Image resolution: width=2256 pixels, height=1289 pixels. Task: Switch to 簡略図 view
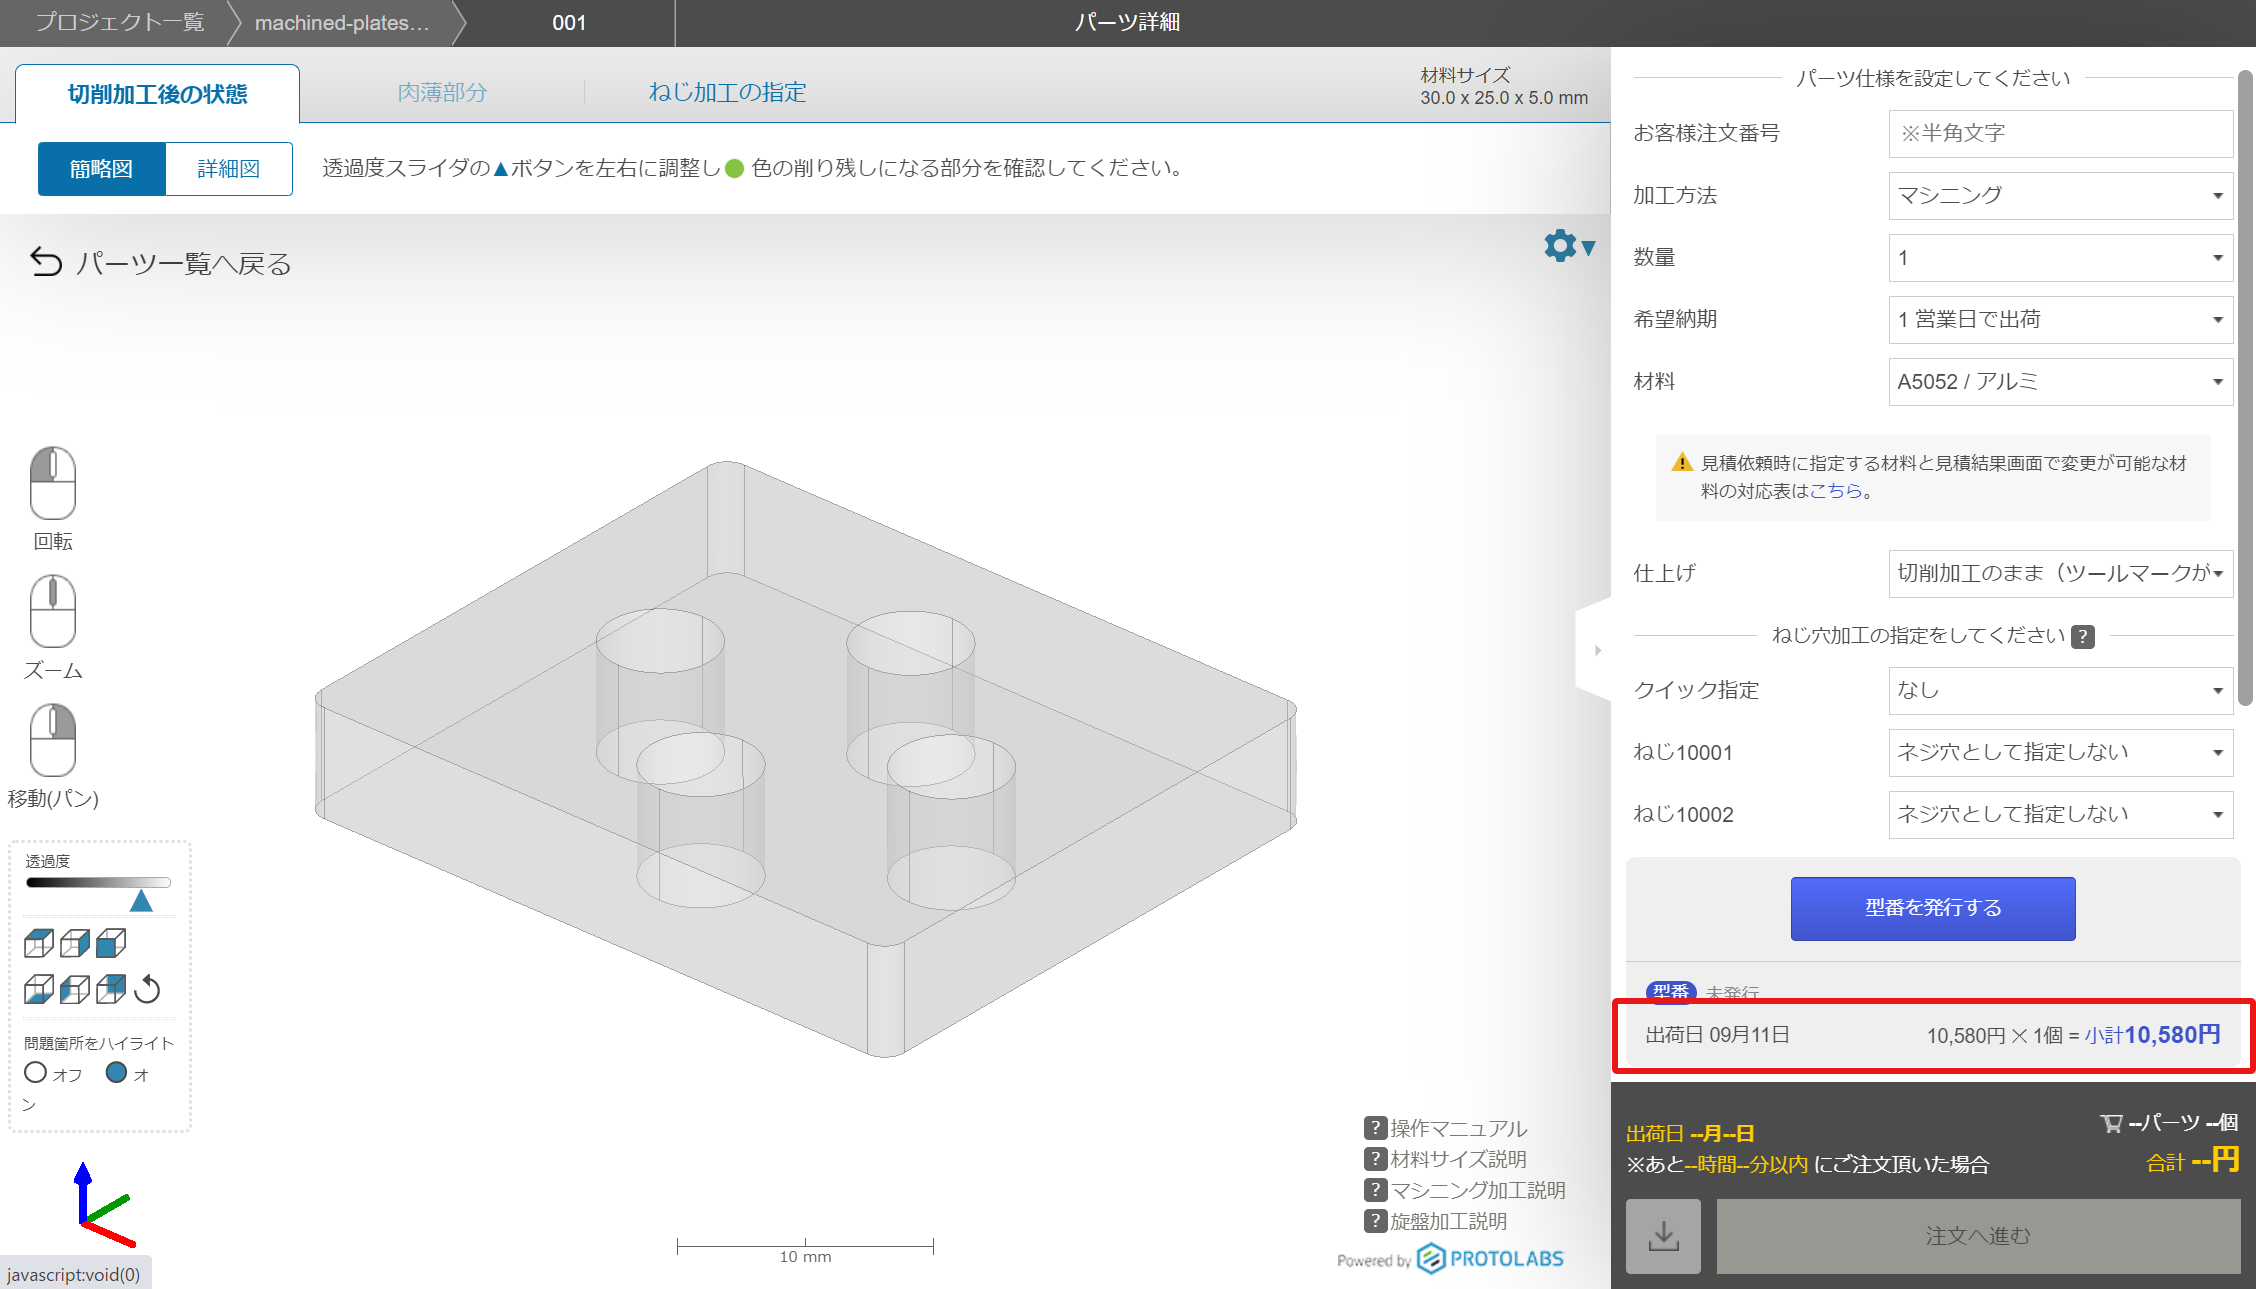(x=102, y=169)
